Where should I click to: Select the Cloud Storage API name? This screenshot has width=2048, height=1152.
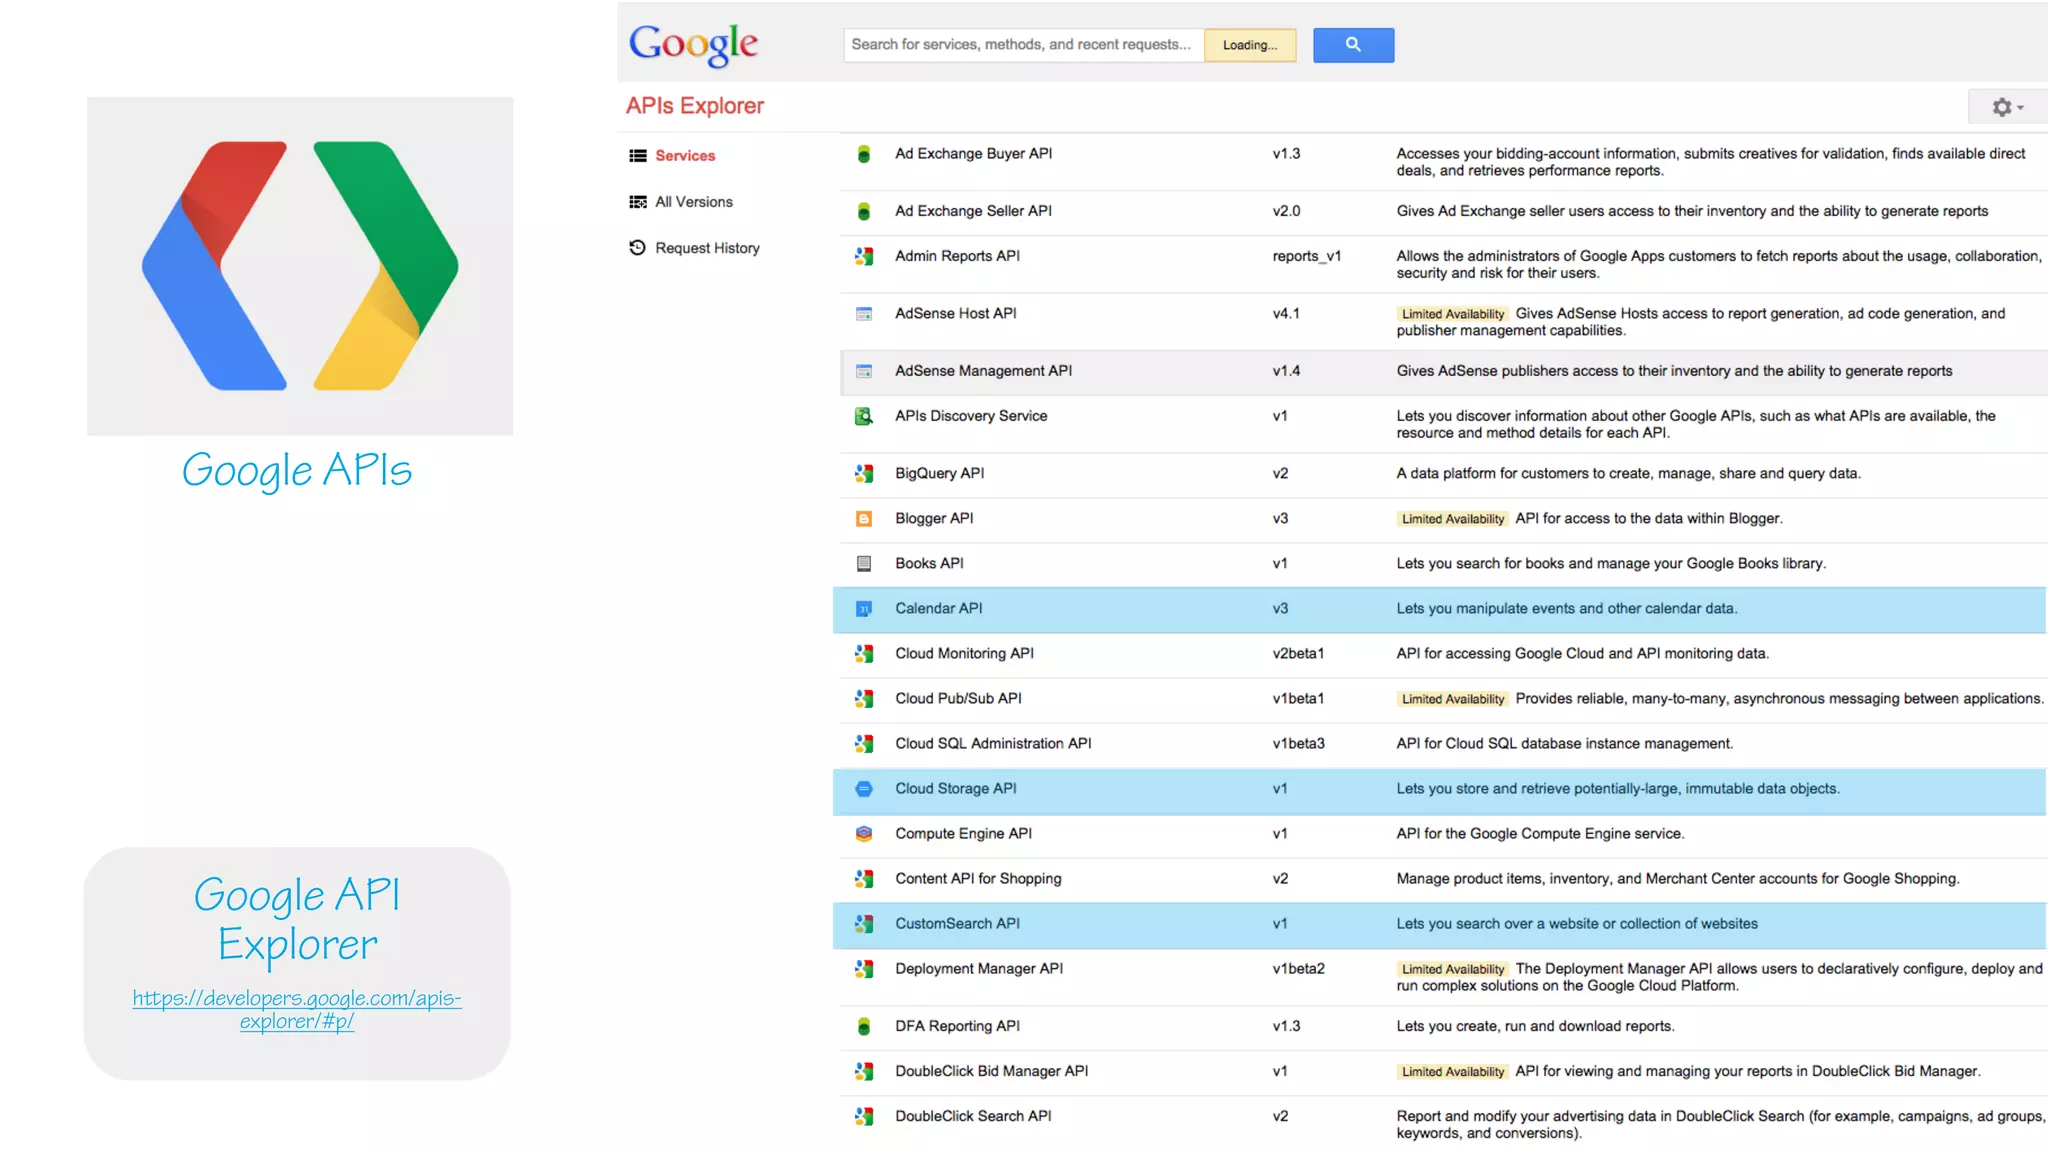(x=955, y=789)
